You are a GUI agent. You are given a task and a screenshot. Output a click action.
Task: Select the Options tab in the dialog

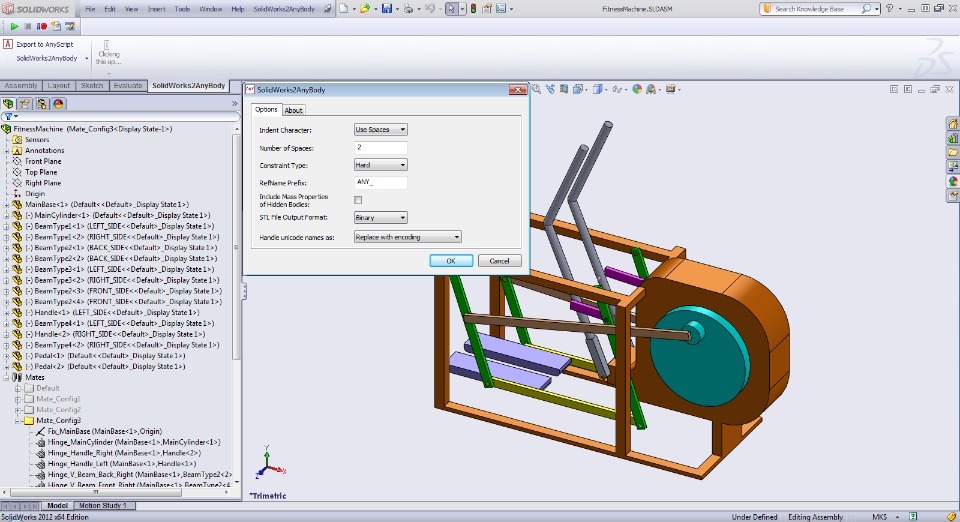tap(266, 110)
